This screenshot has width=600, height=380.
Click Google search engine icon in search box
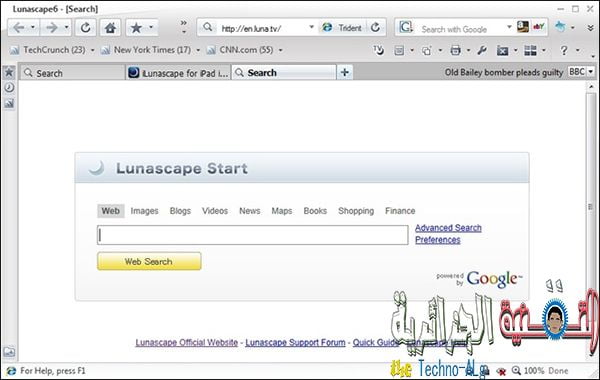click(x=406, y=28)
